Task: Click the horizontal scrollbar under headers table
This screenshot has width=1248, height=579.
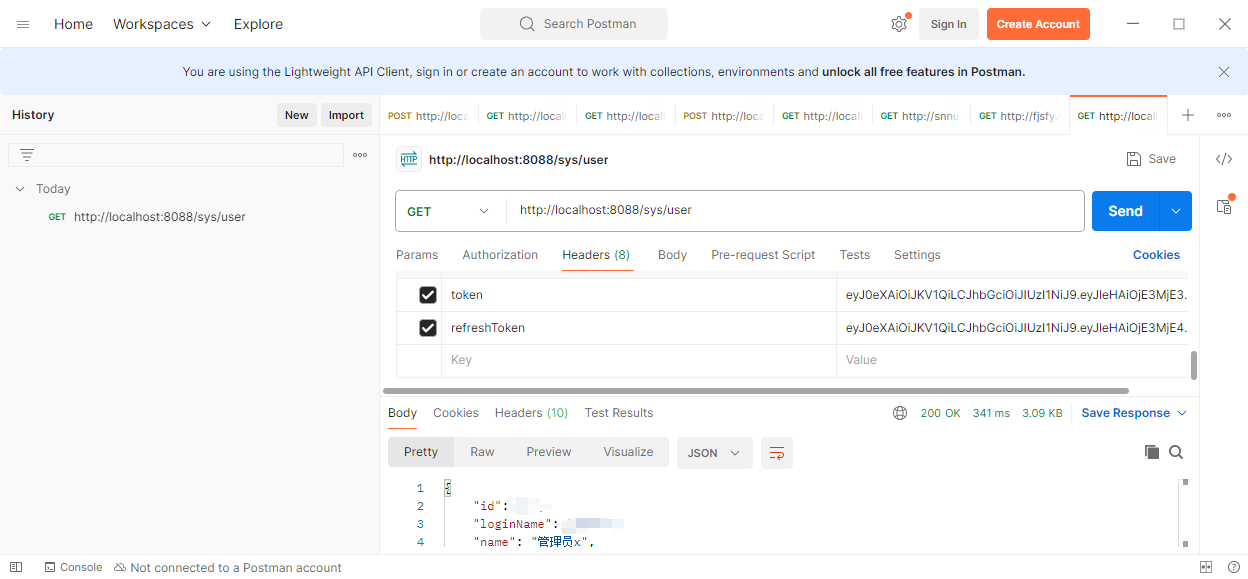Action: click(755, 391)
